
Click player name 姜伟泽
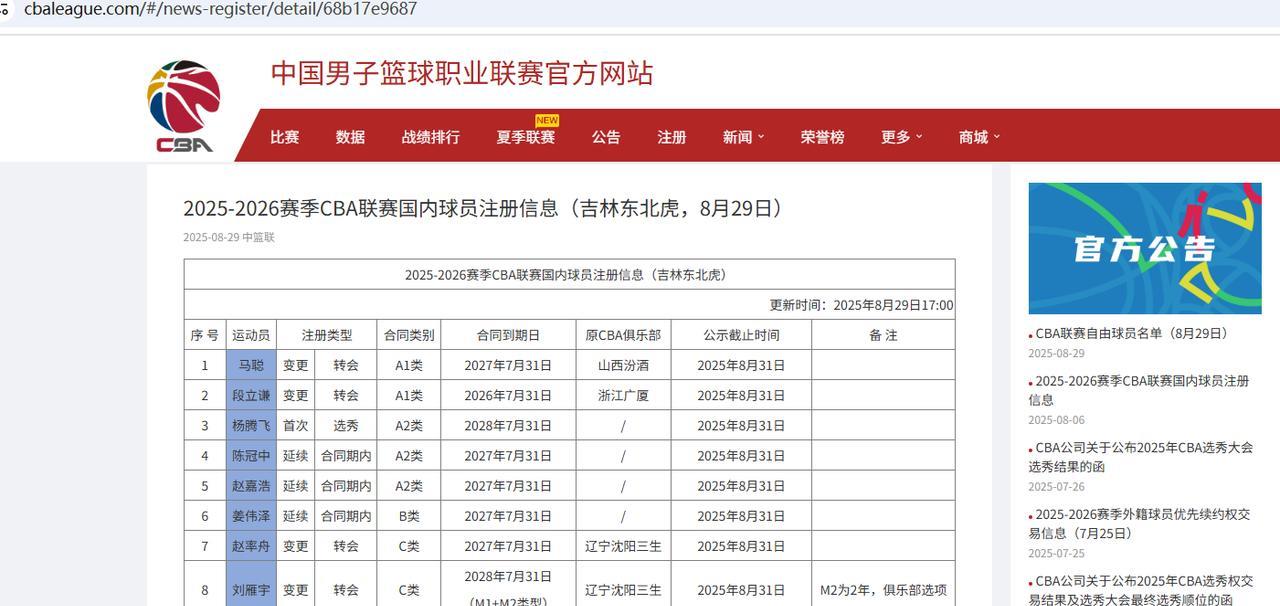pos(251,516)
